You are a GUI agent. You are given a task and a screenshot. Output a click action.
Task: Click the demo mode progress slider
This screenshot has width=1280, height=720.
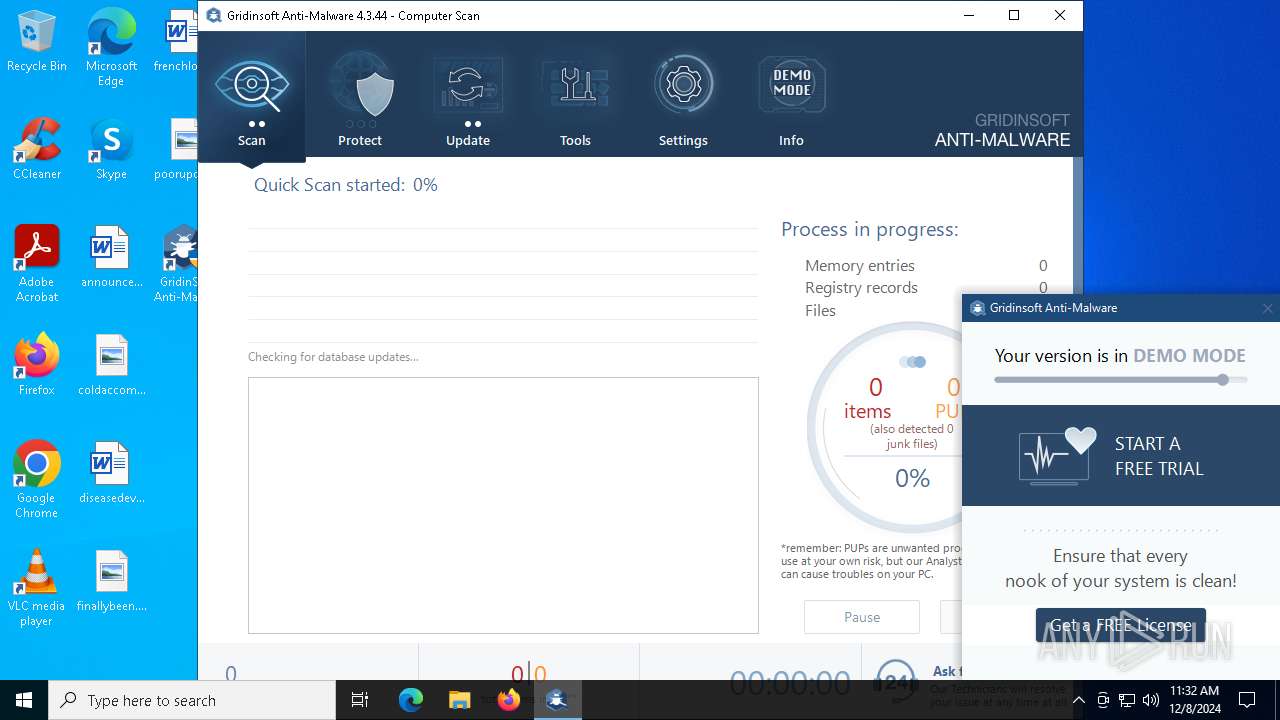[x=1121, y=380]
